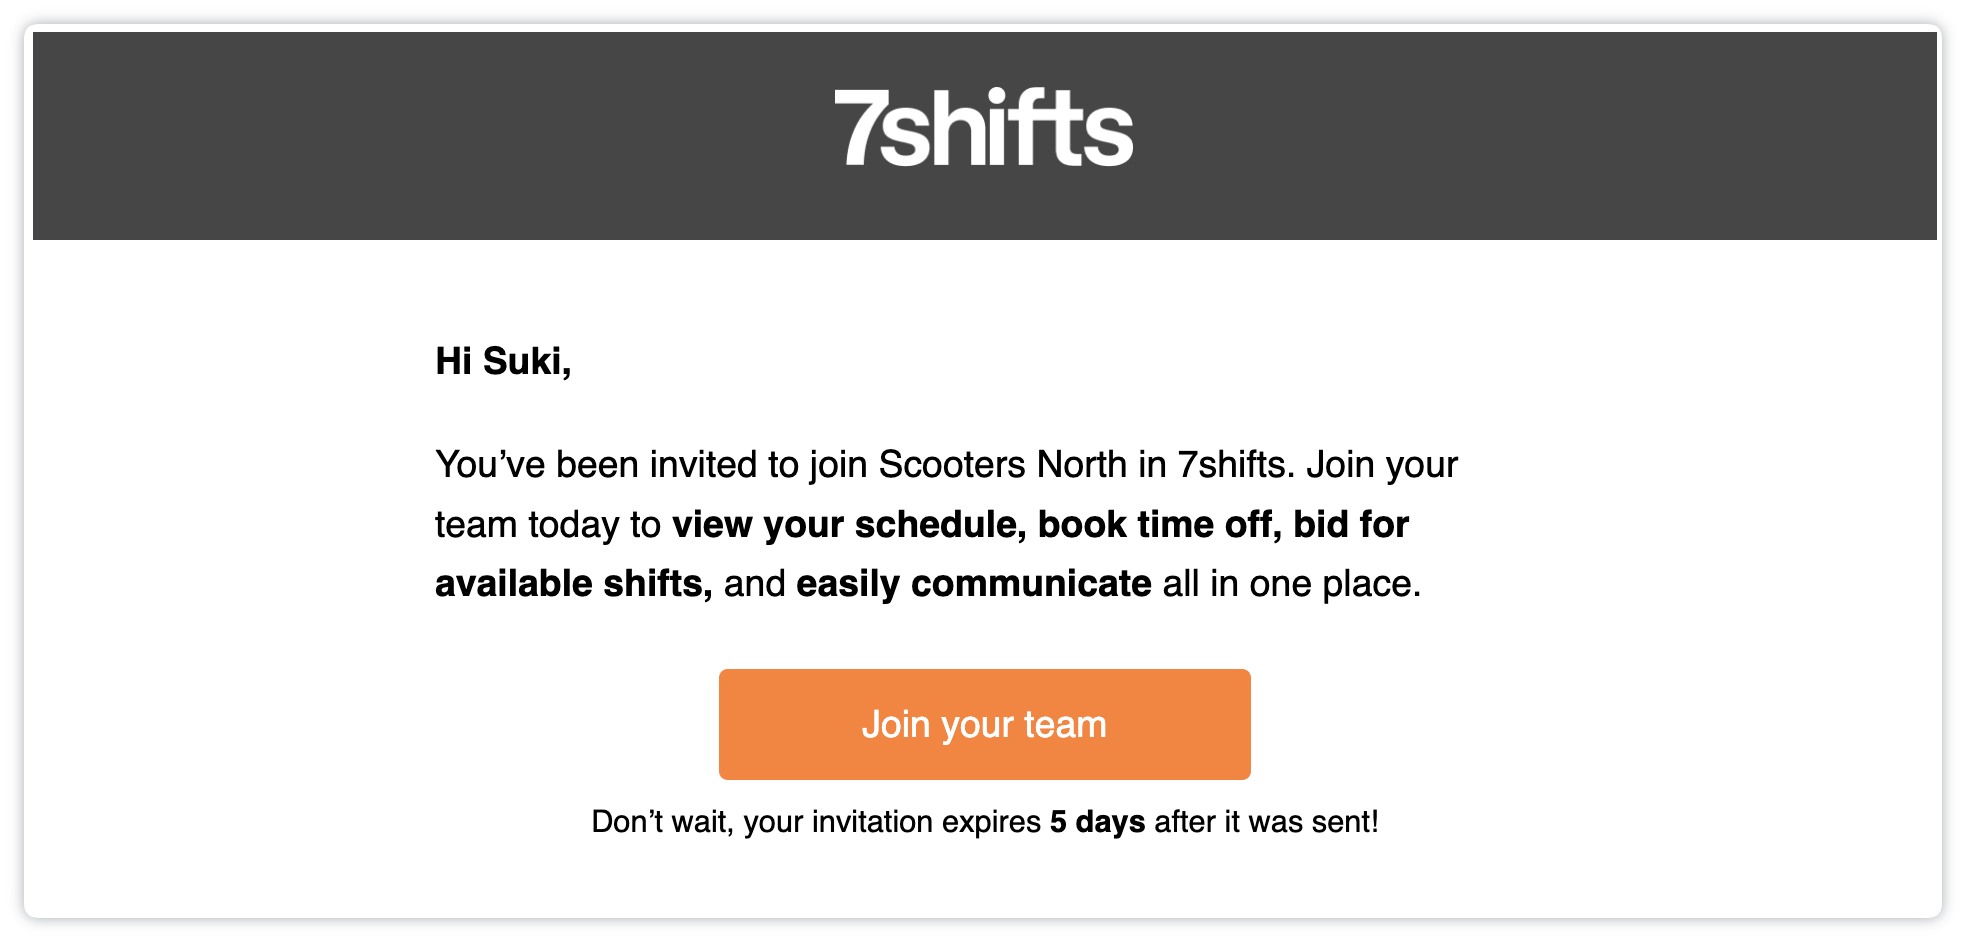Image resolution: width=1966 pixels, height=942 pixels.
Task: Click the 'team today to' text
Action: click(x=547, y=524)
